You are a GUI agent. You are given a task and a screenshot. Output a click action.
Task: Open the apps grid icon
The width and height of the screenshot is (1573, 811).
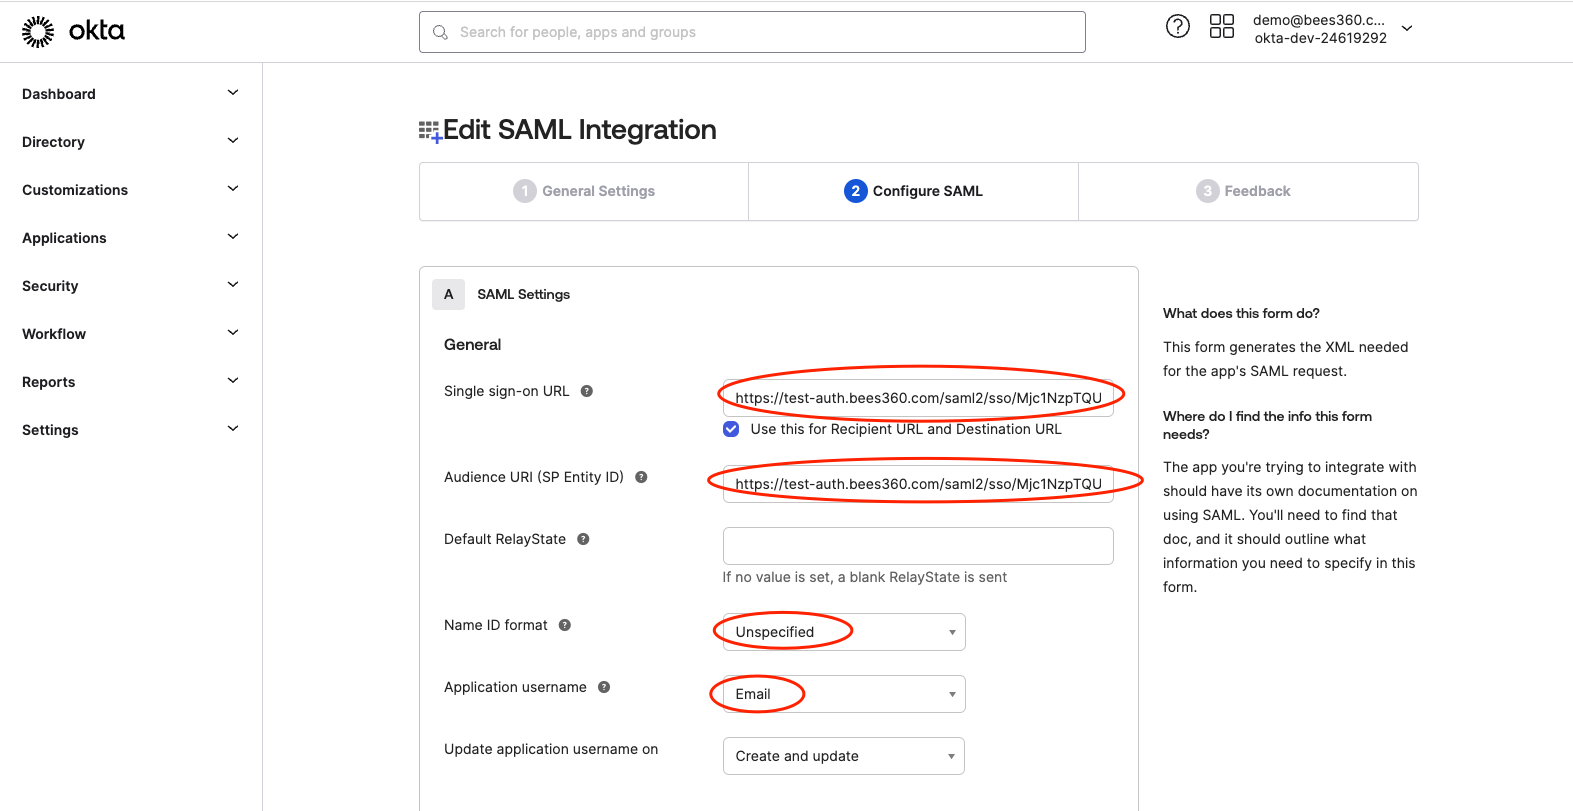[x=1222, y=26]
